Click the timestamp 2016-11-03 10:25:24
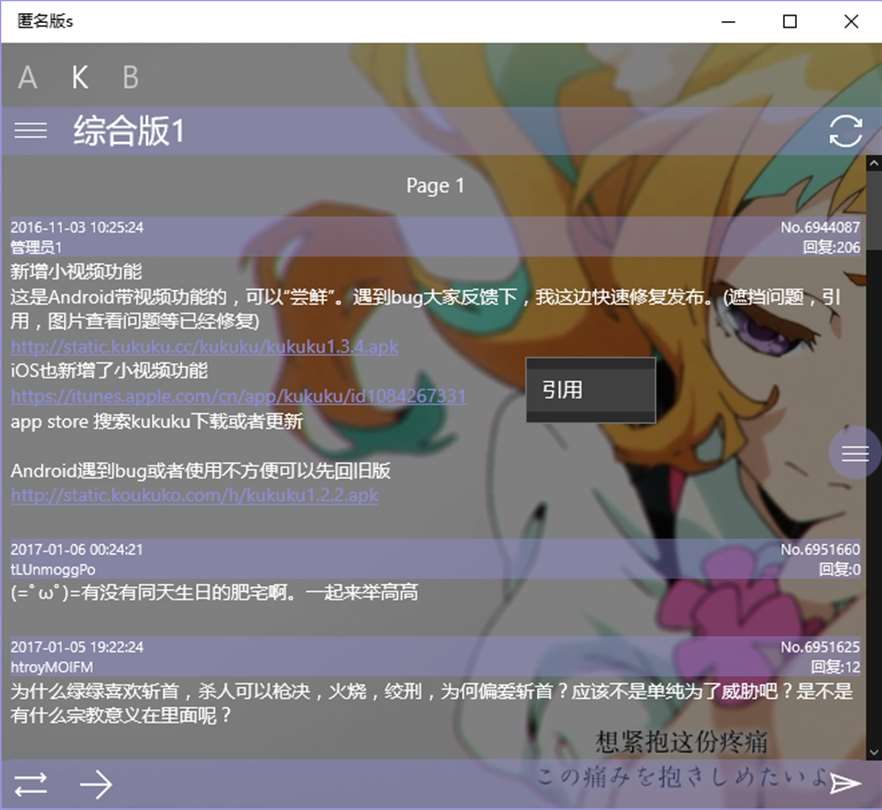Screen dimensions: 882x810 coord(77,227)
